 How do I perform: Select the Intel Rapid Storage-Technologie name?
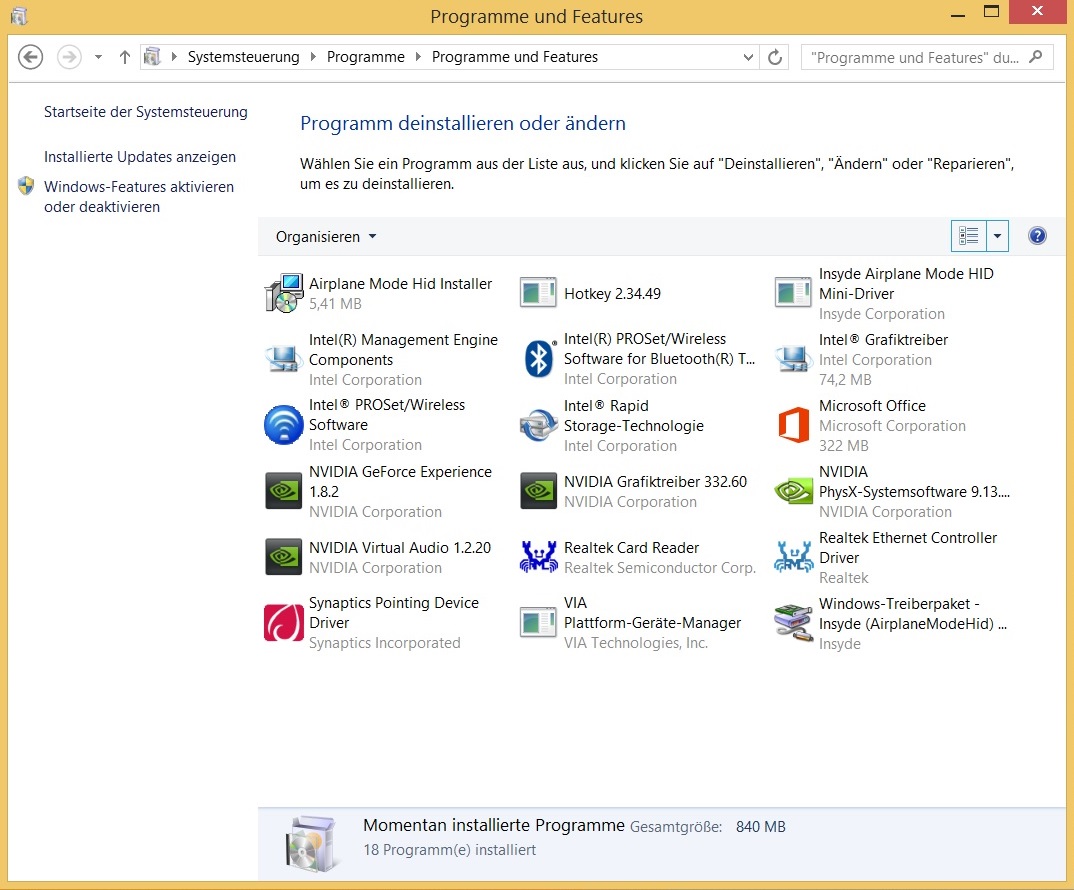tap(634, 416)
